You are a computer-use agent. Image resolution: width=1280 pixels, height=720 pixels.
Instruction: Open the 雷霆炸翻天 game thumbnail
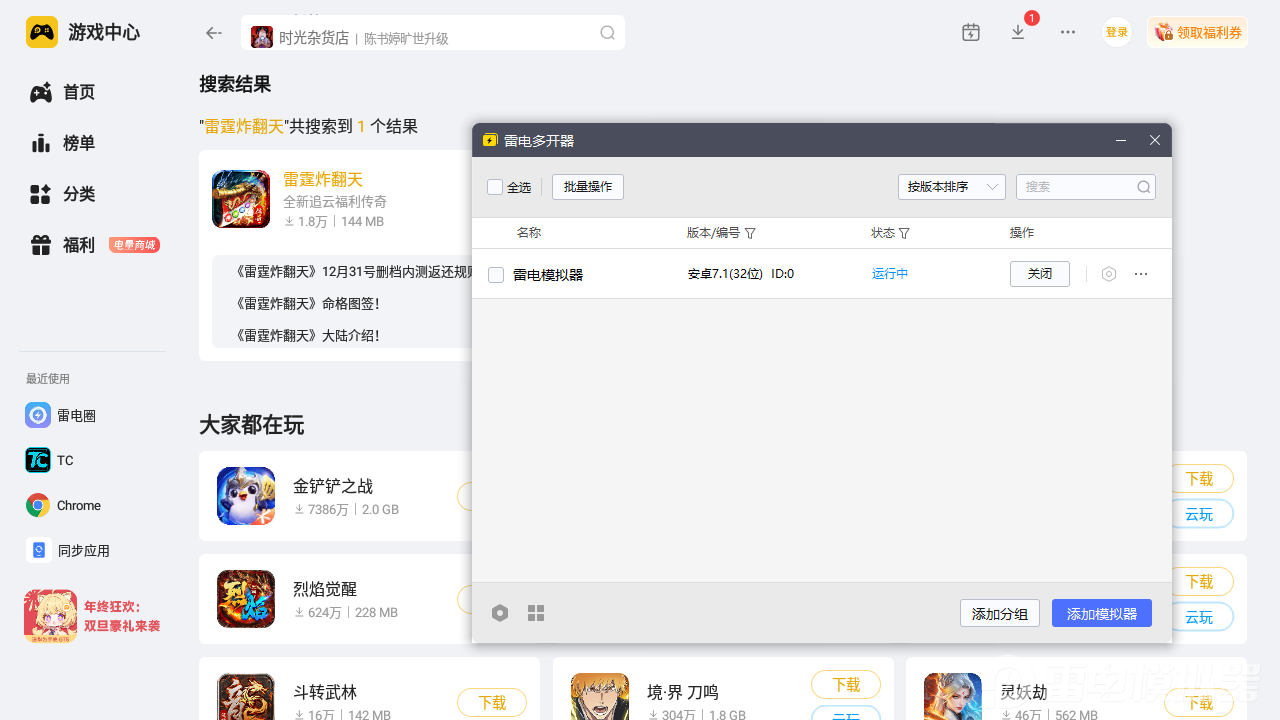pyautogui.click(x=241, y=199)
